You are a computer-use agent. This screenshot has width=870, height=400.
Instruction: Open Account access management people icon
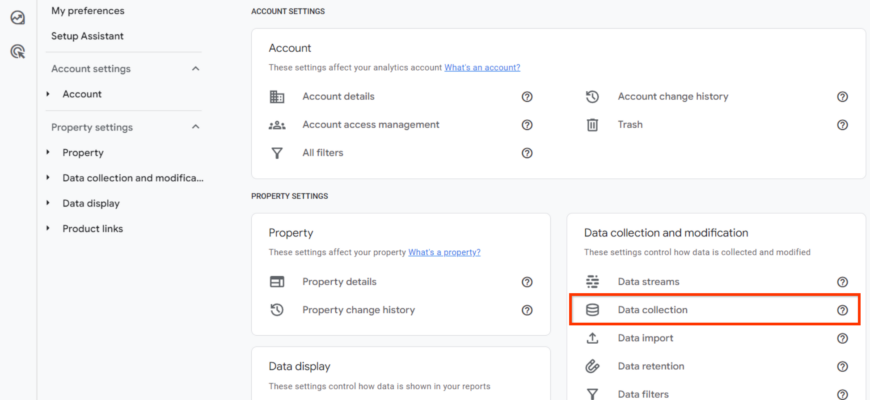(x=277, y=125)
